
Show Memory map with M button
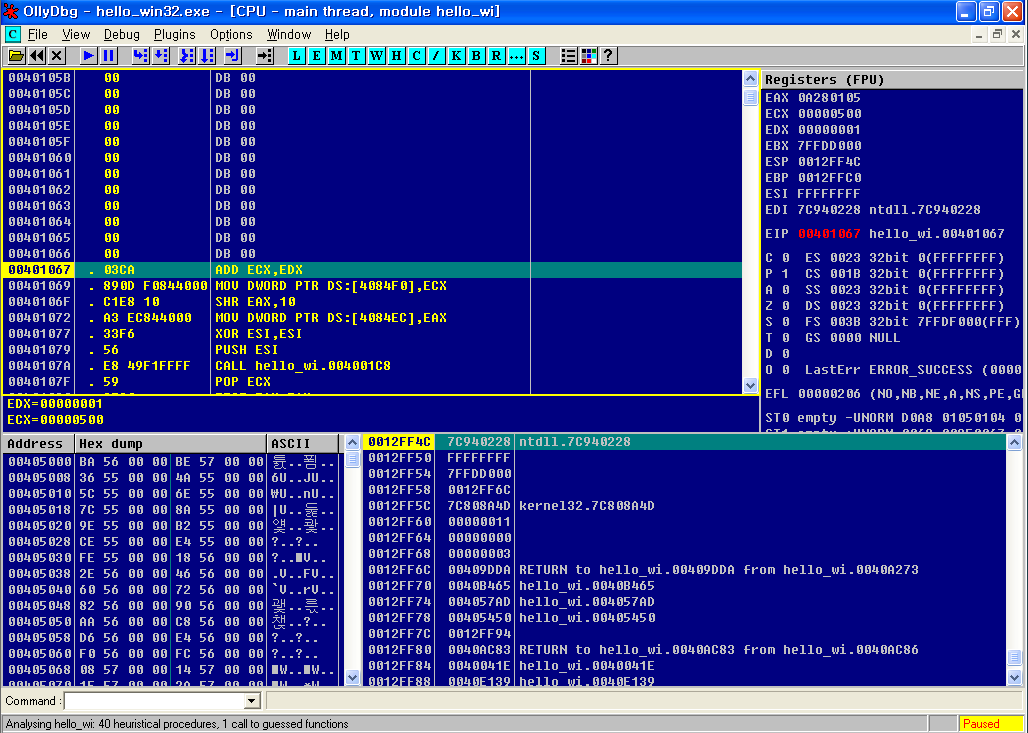click(337, 56)
